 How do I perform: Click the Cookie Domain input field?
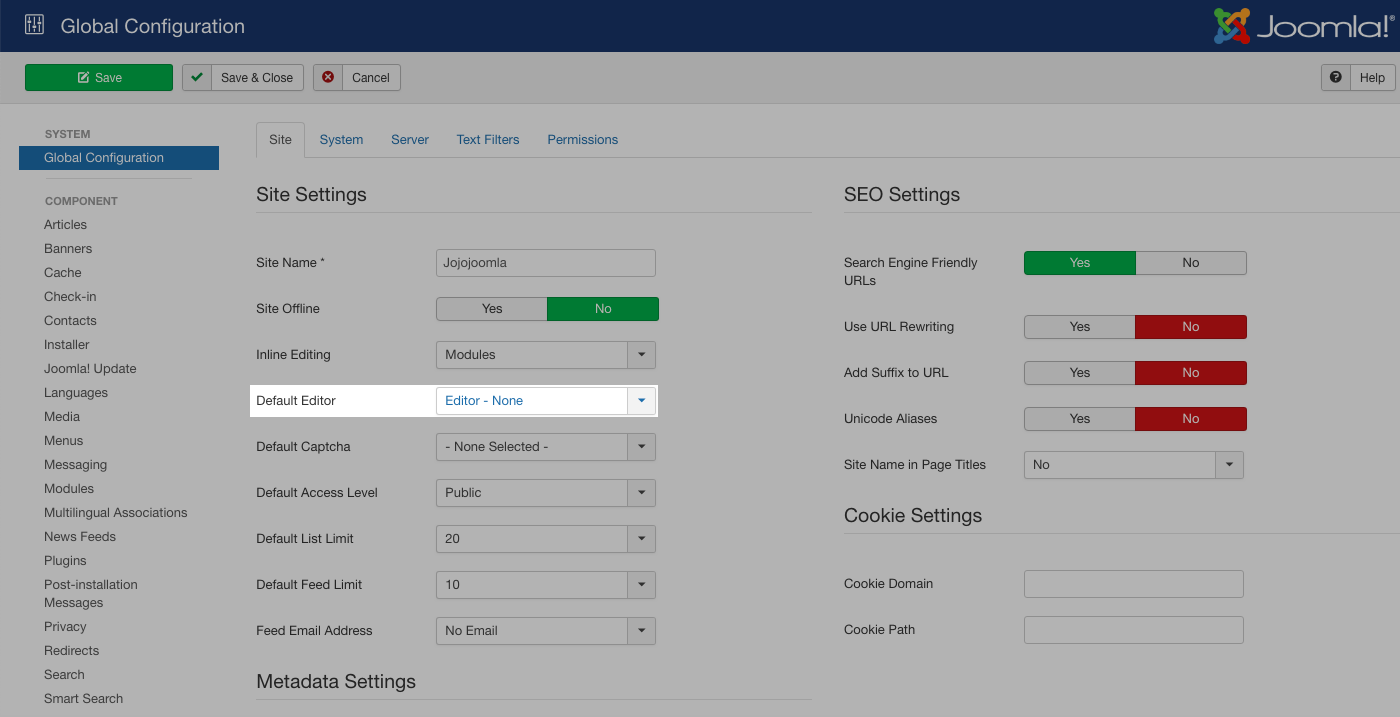1134,584
